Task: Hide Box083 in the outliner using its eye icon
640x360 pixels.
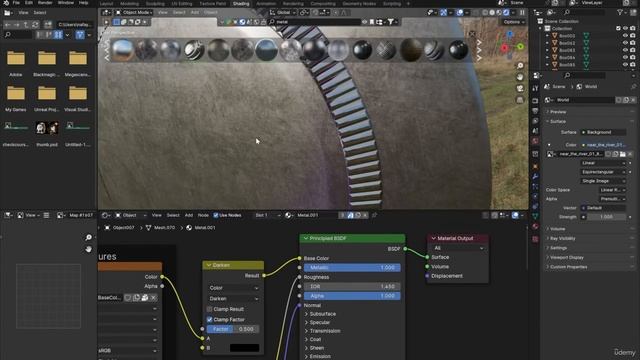Action: coord(625,50)
